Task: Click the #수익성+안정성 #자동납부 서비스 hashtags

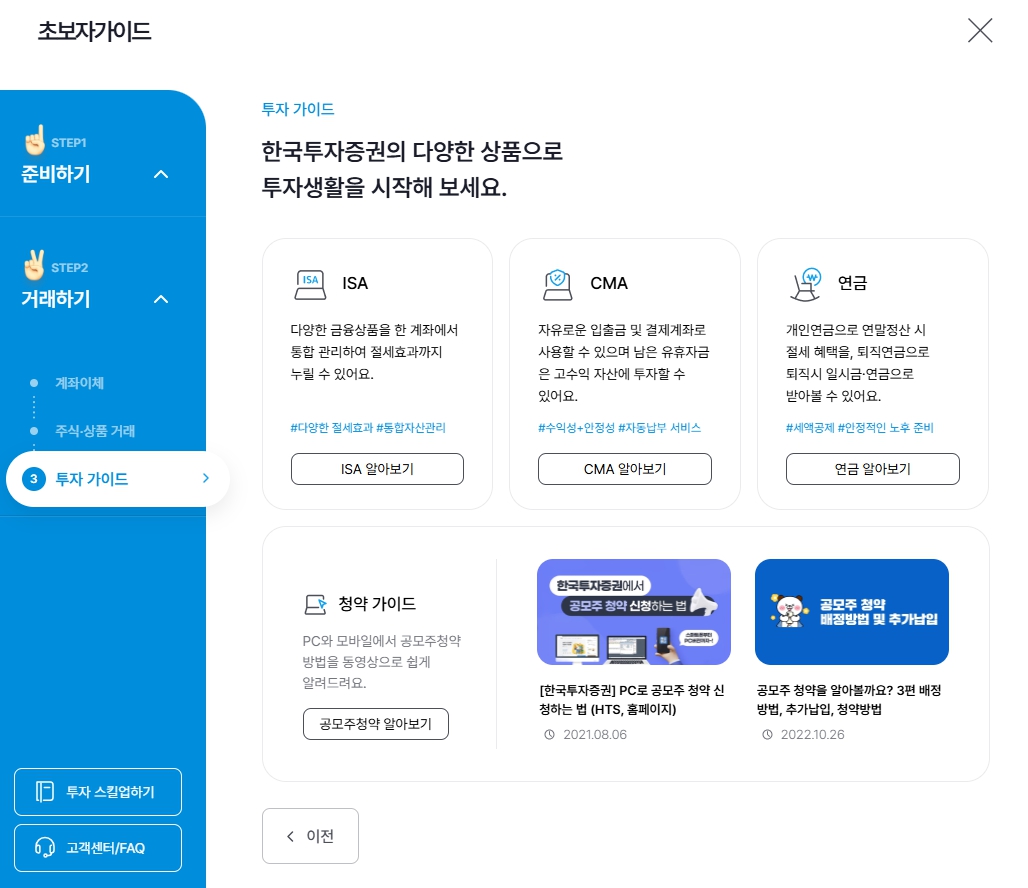Action: coord(619,428)
